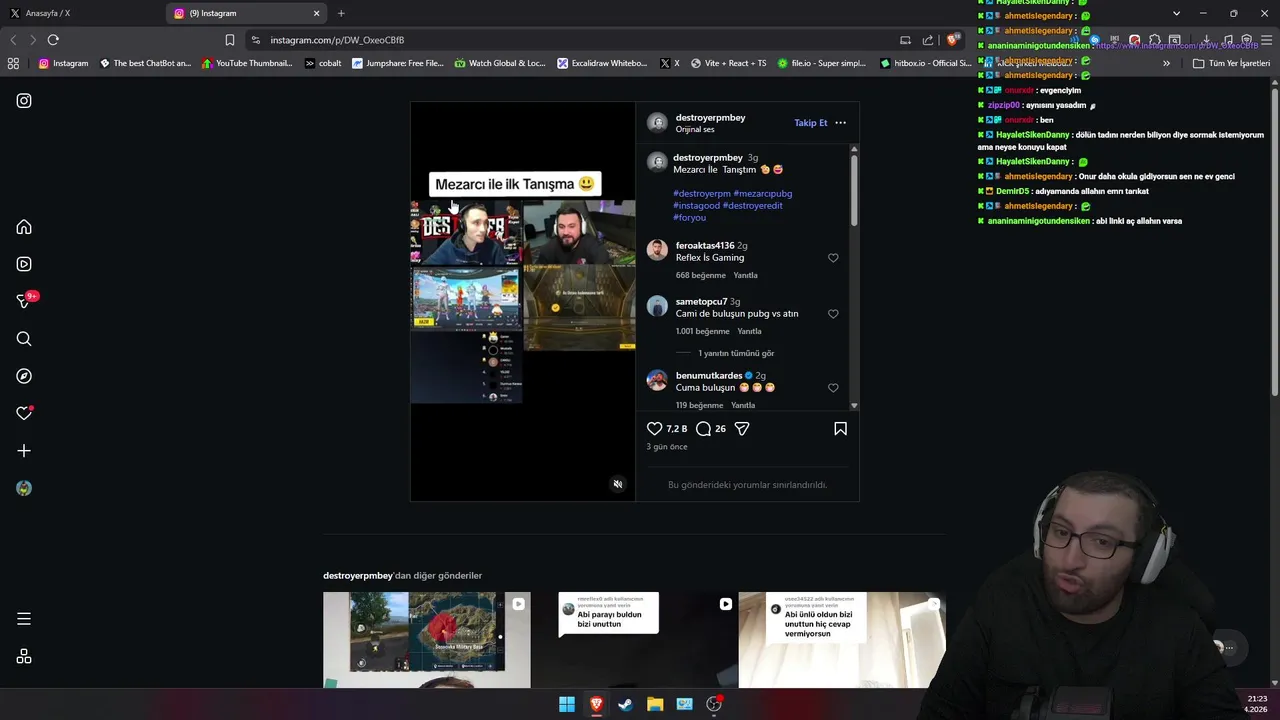This screenshot has height=720, width=1280.
Task: Open the Instagram bookmark in bookmarks bar
Action: pos(63,63)
